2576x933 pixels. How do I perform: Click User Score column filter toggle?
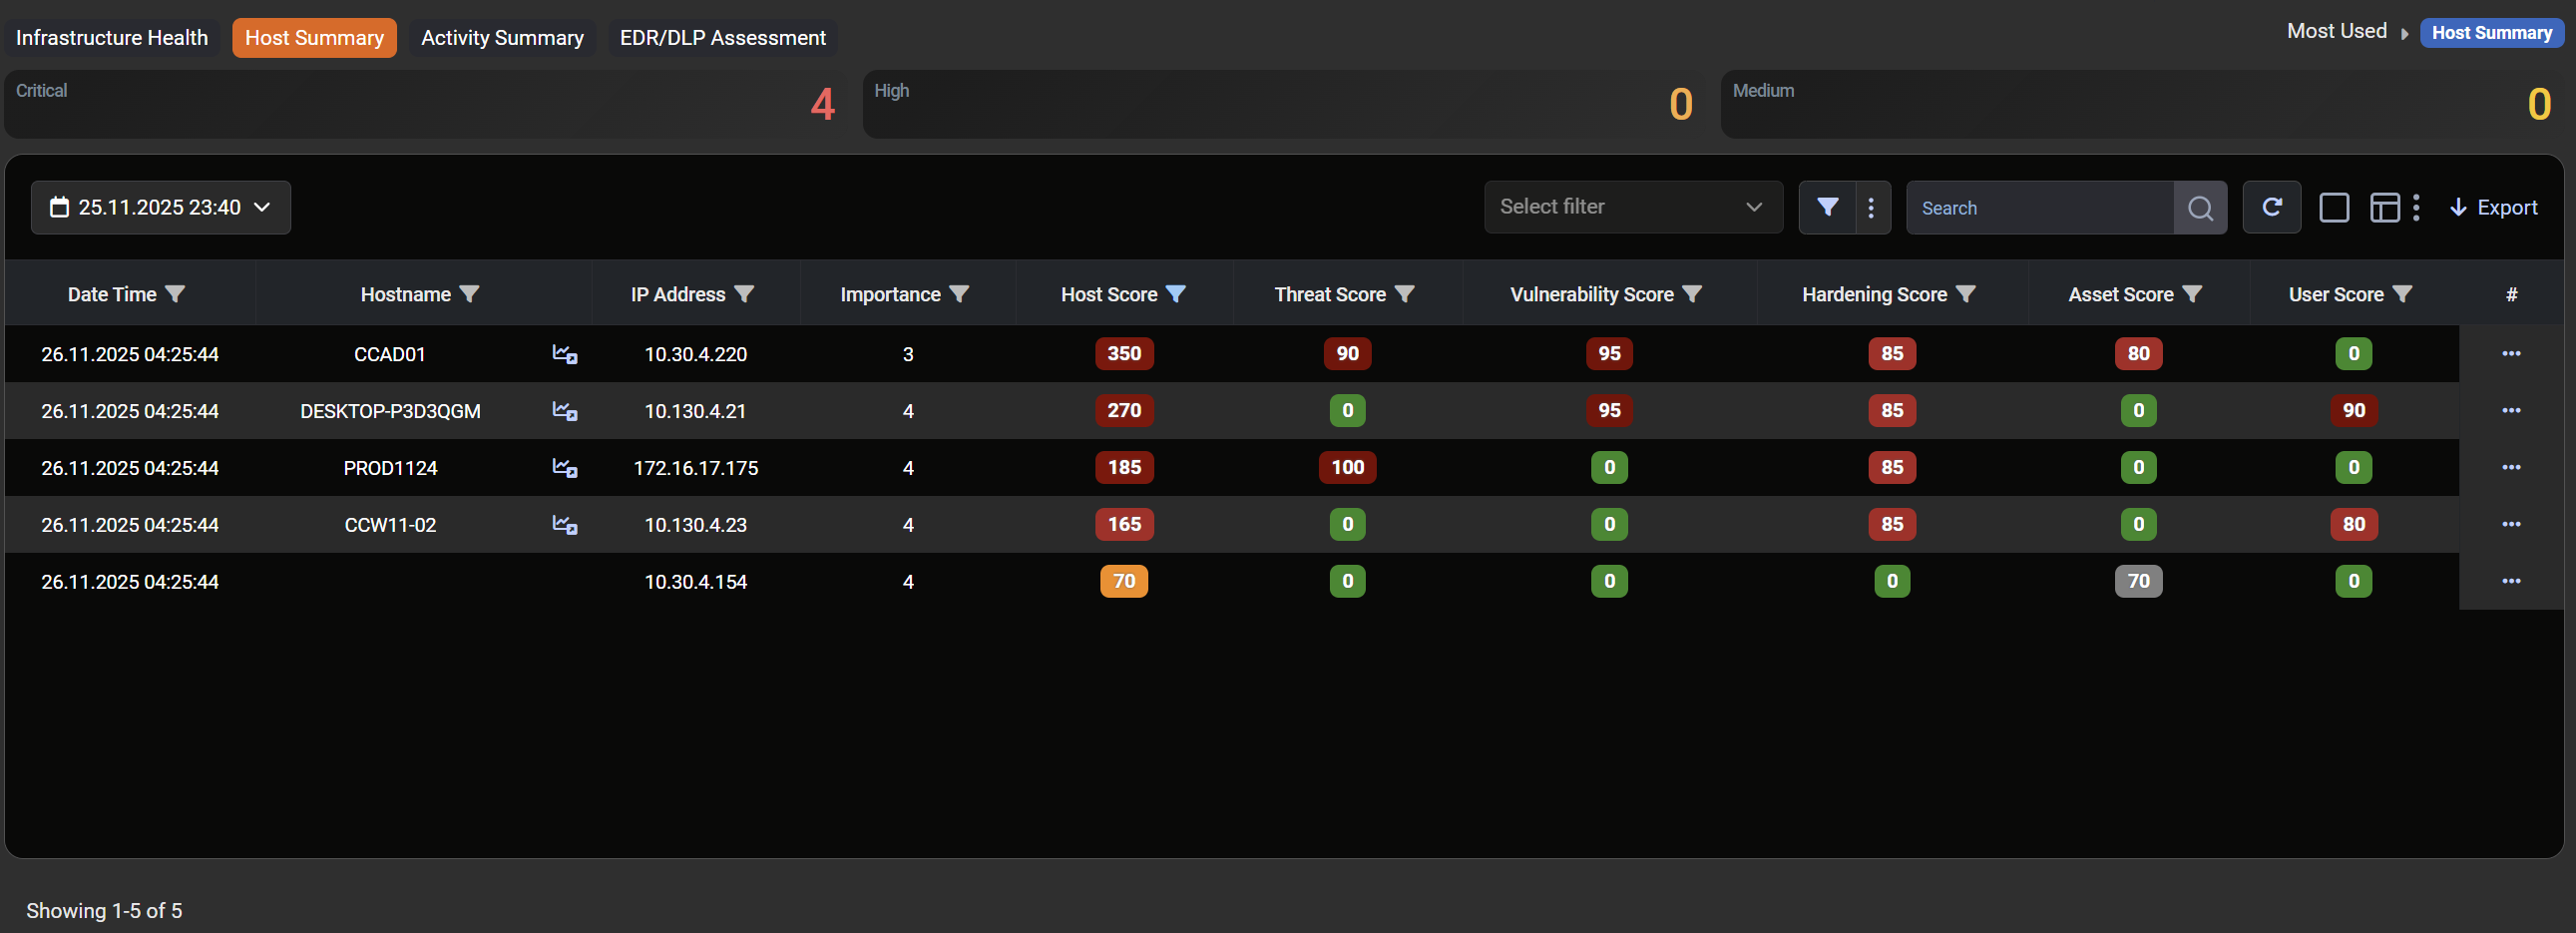pyautogui.click(x=2402, y=294)
